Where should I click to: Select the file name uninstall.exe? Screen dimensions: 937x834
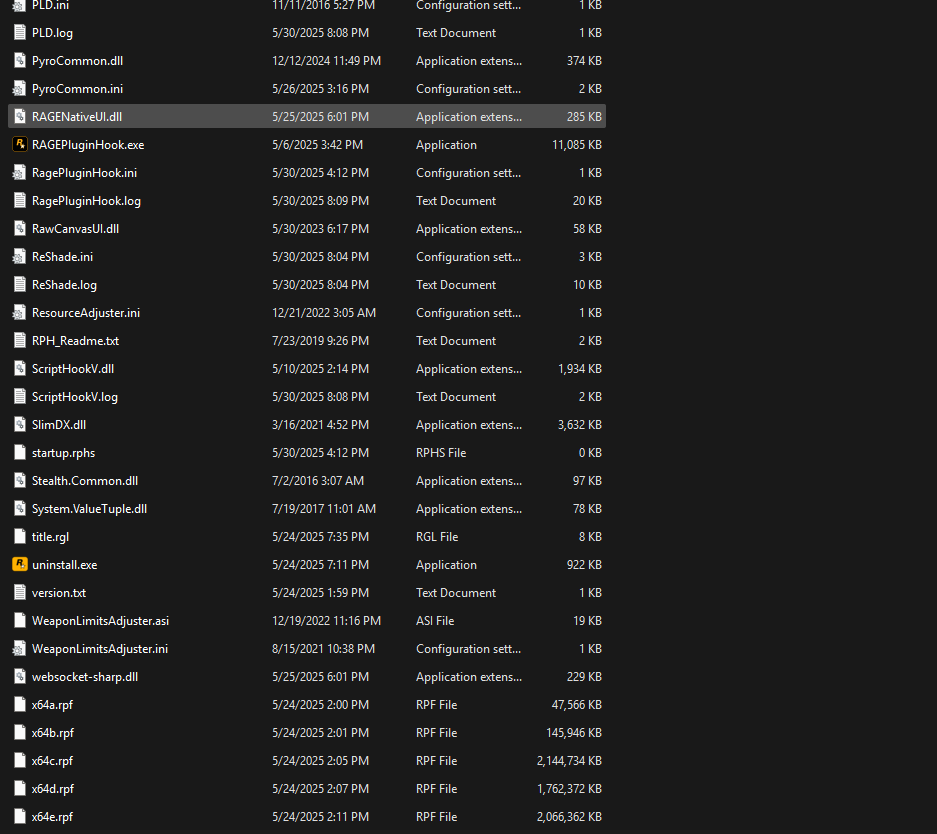tap(65, 565)
